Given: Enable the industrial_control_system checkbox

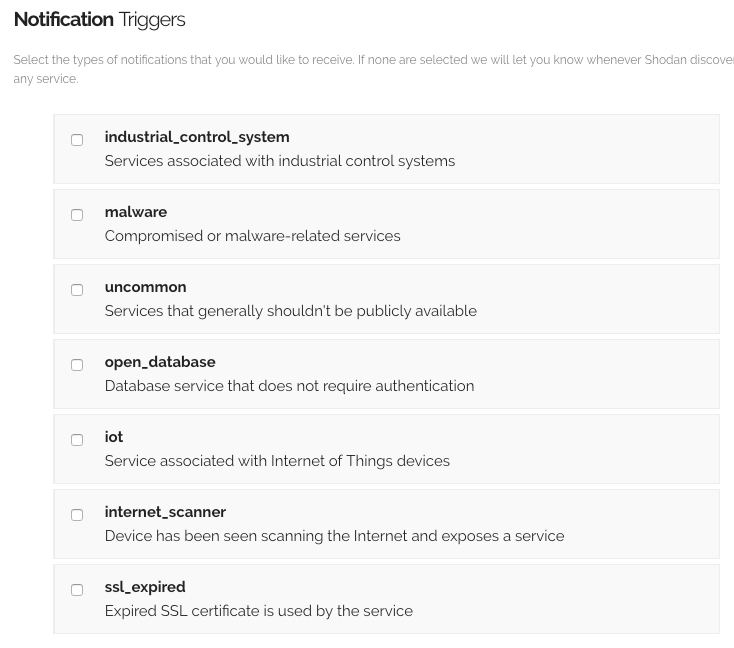Looking at the screenshot, I should [77, 140].
